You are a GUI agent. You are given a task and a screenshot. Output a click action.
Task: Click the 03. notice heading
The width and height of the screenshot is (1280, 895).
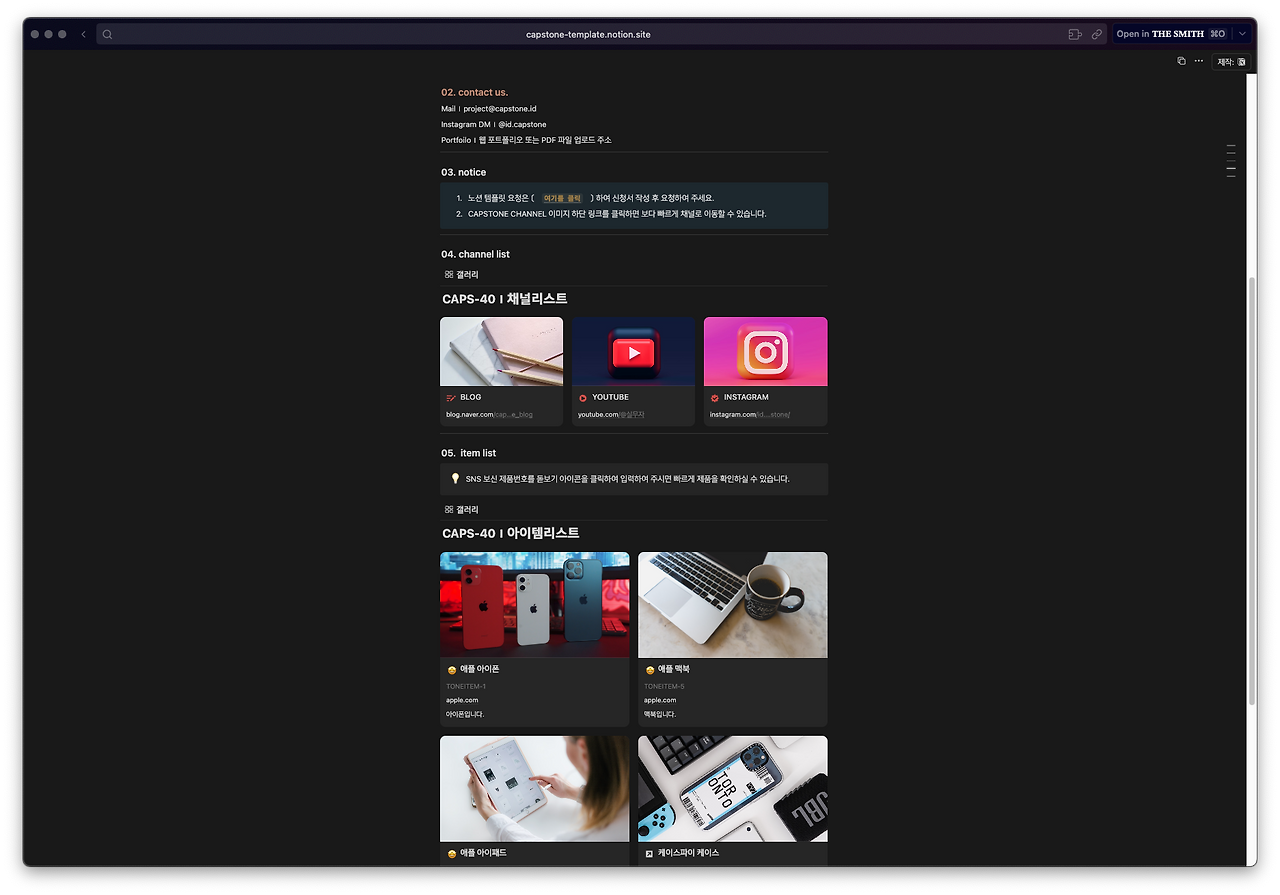[x=464, y=172]
